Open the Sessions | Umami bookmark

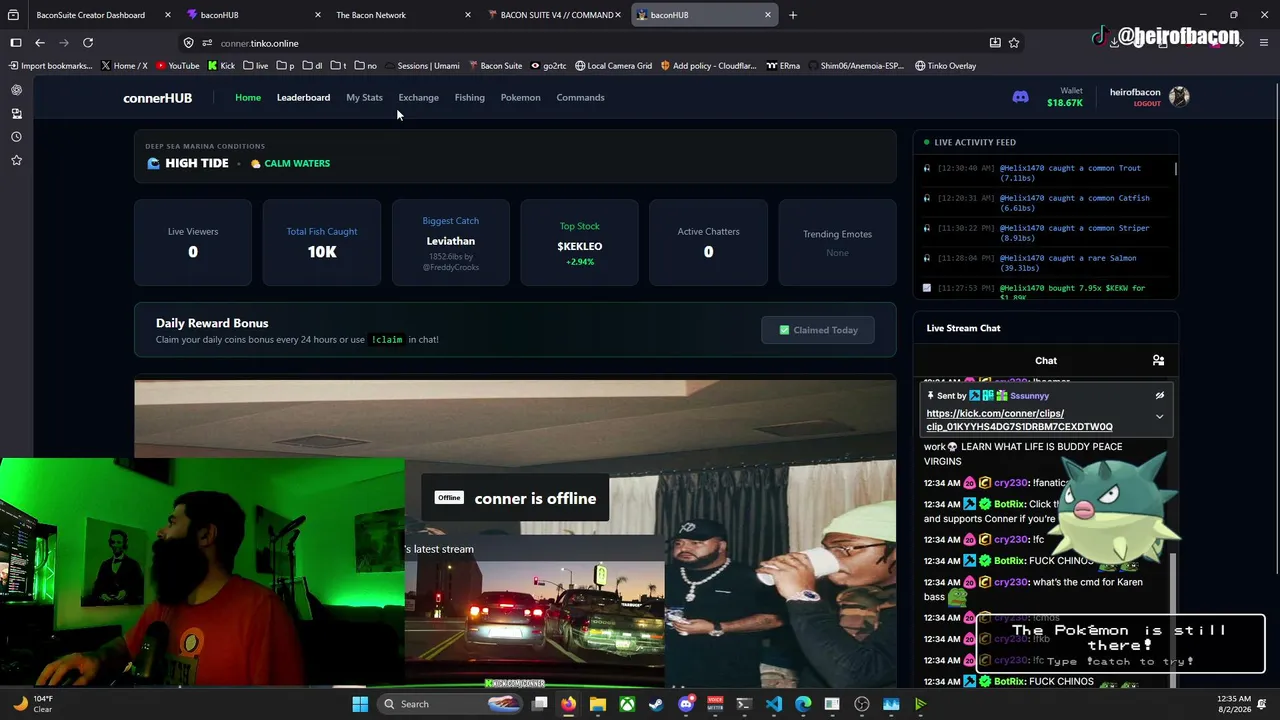pos(422,66)
